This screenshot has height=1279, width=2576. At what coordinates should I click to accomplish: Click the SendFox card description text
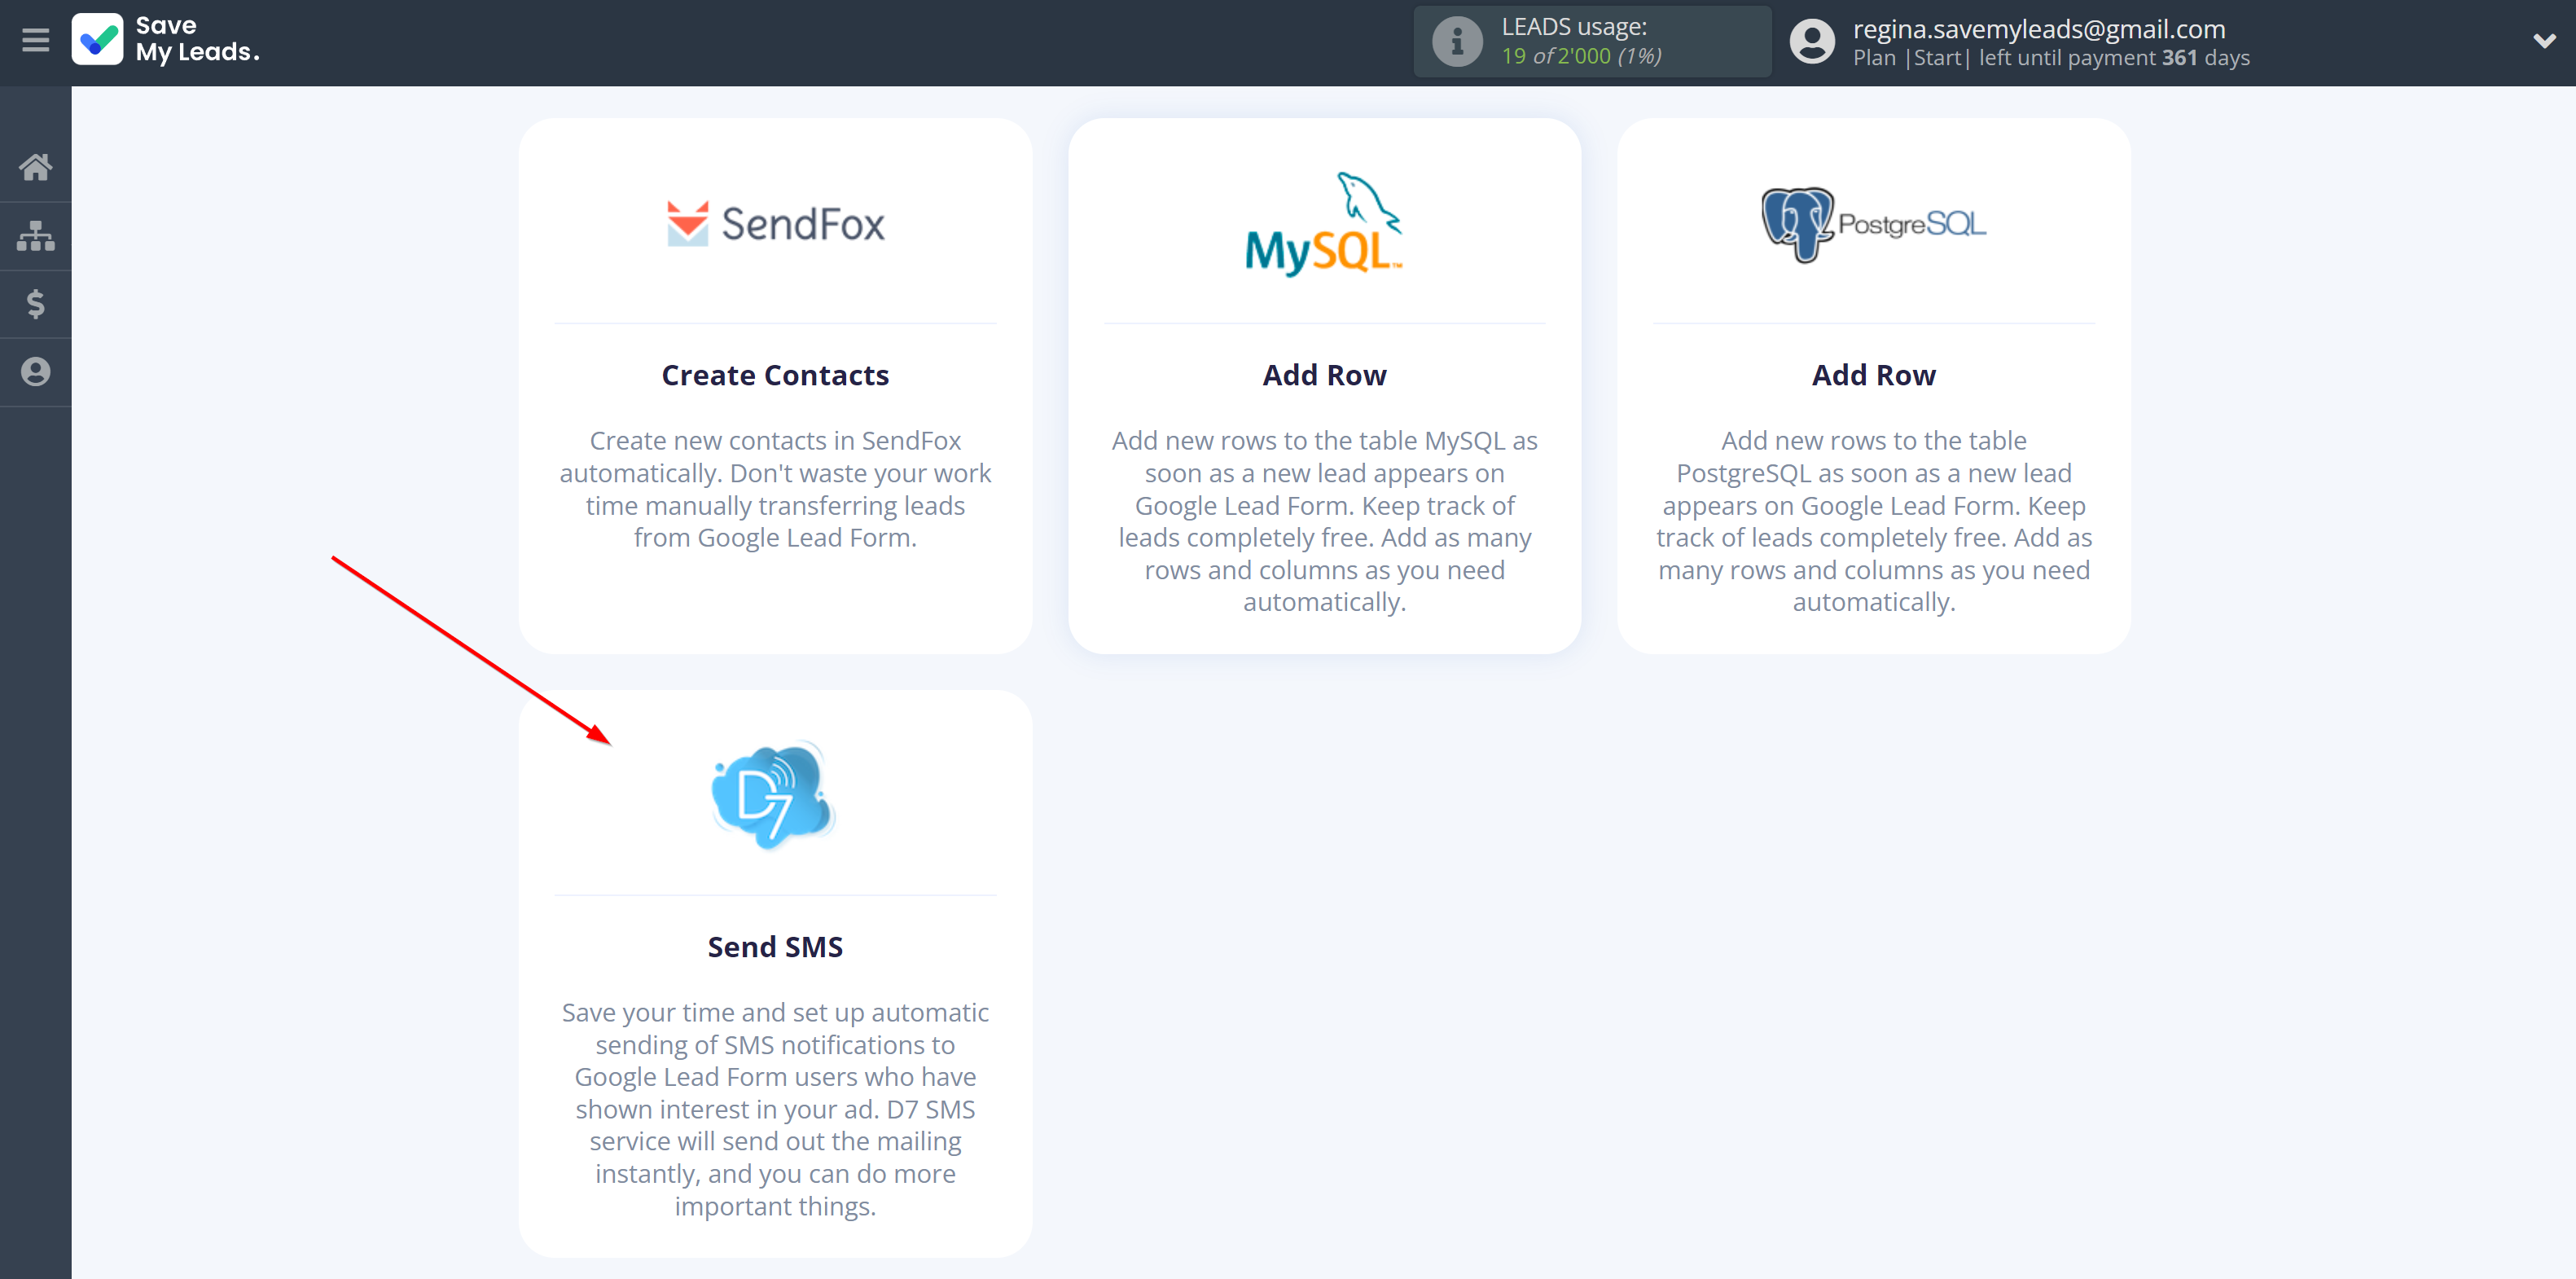pyautogui.click(x=775, y=489)
